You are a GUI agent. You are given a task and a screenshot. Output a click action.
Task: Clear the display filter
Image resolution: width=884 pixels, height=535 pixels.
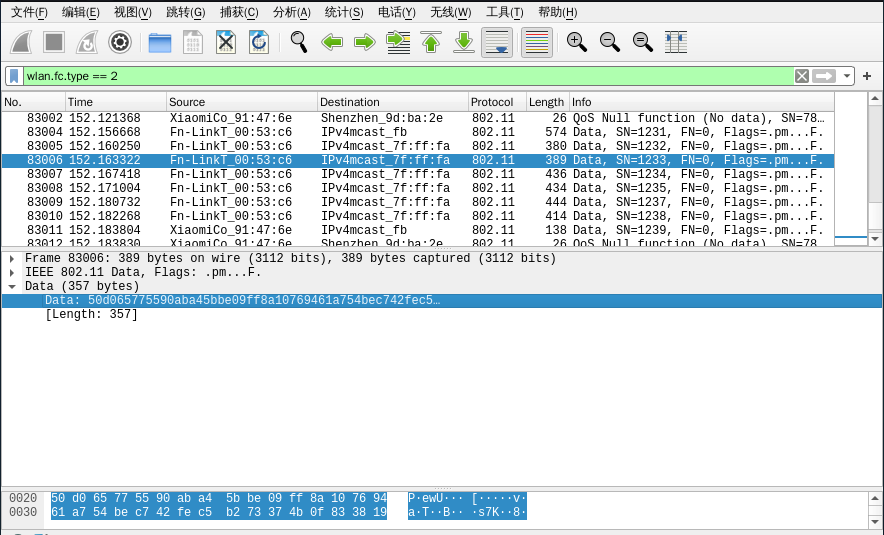click(x=802, y=76)
